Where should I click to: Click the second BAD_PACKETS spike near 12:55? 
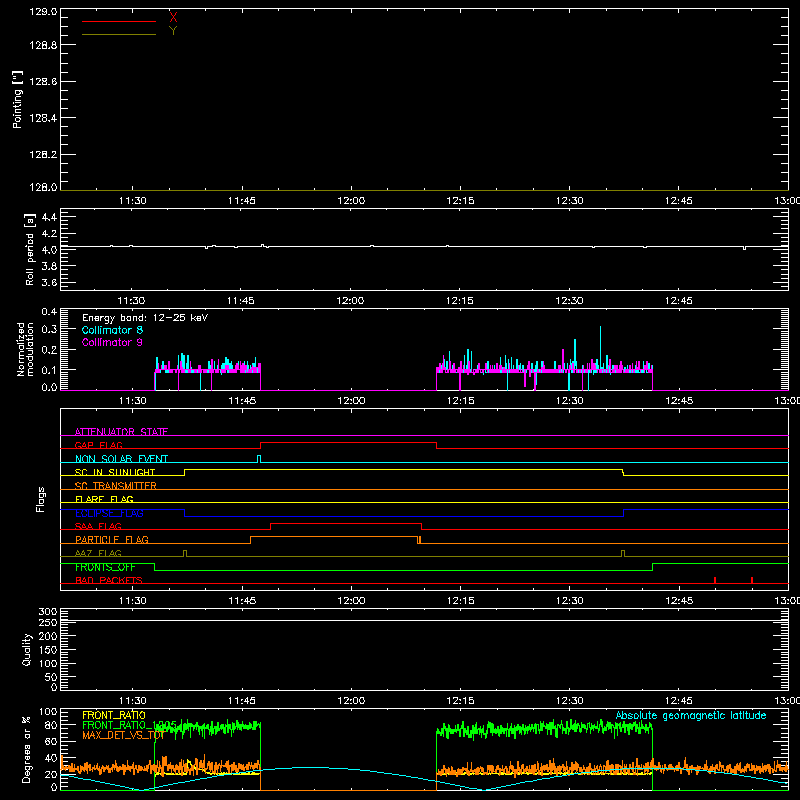[x=752, y=580]
